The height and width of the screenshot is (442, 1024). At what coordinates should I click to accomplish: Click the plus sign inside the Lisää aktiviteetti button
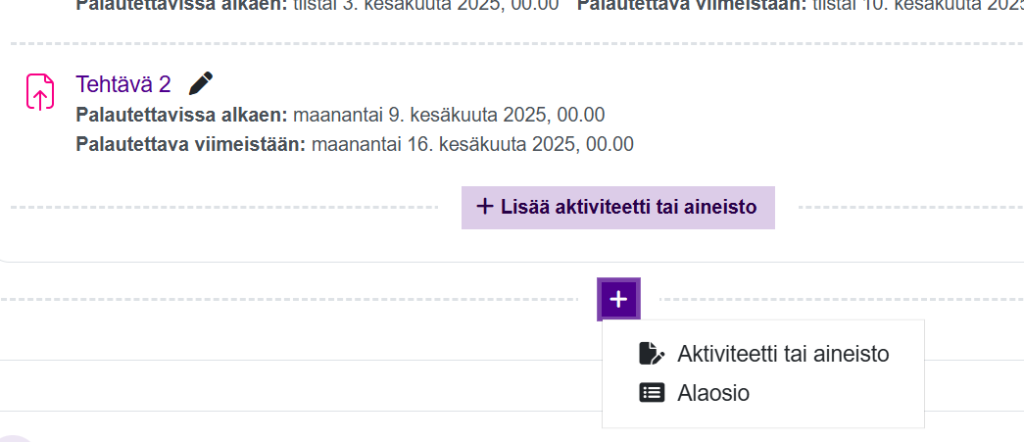click(x=485, y=207)
